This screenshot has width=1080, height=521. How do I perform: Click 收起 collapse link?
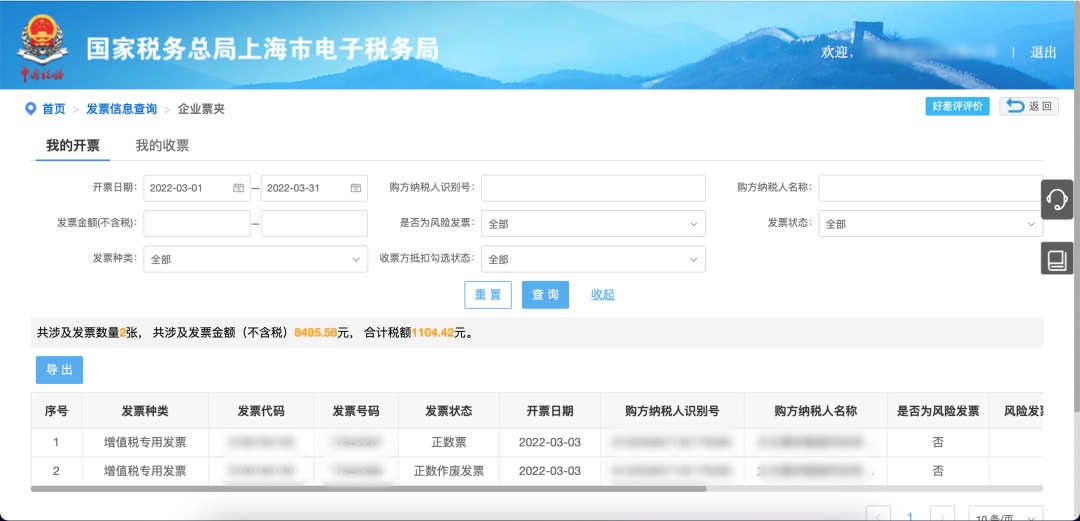[x=602, y=295]
